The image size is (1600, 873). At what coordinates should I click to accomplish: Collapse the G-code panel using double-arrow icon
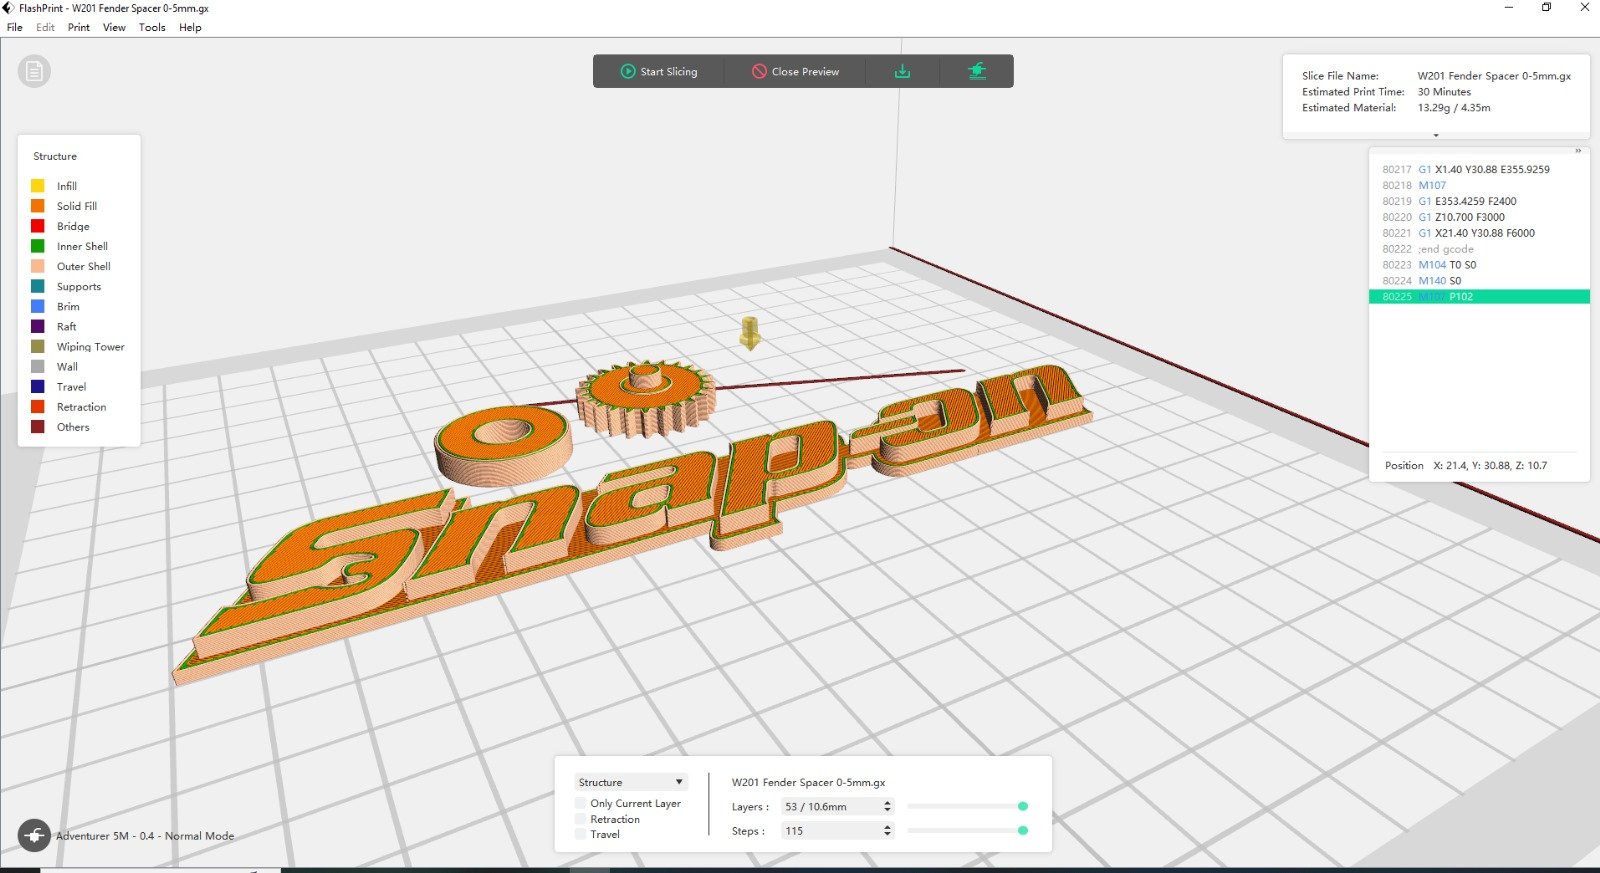pyautogui.click(x=1578, y=151)
